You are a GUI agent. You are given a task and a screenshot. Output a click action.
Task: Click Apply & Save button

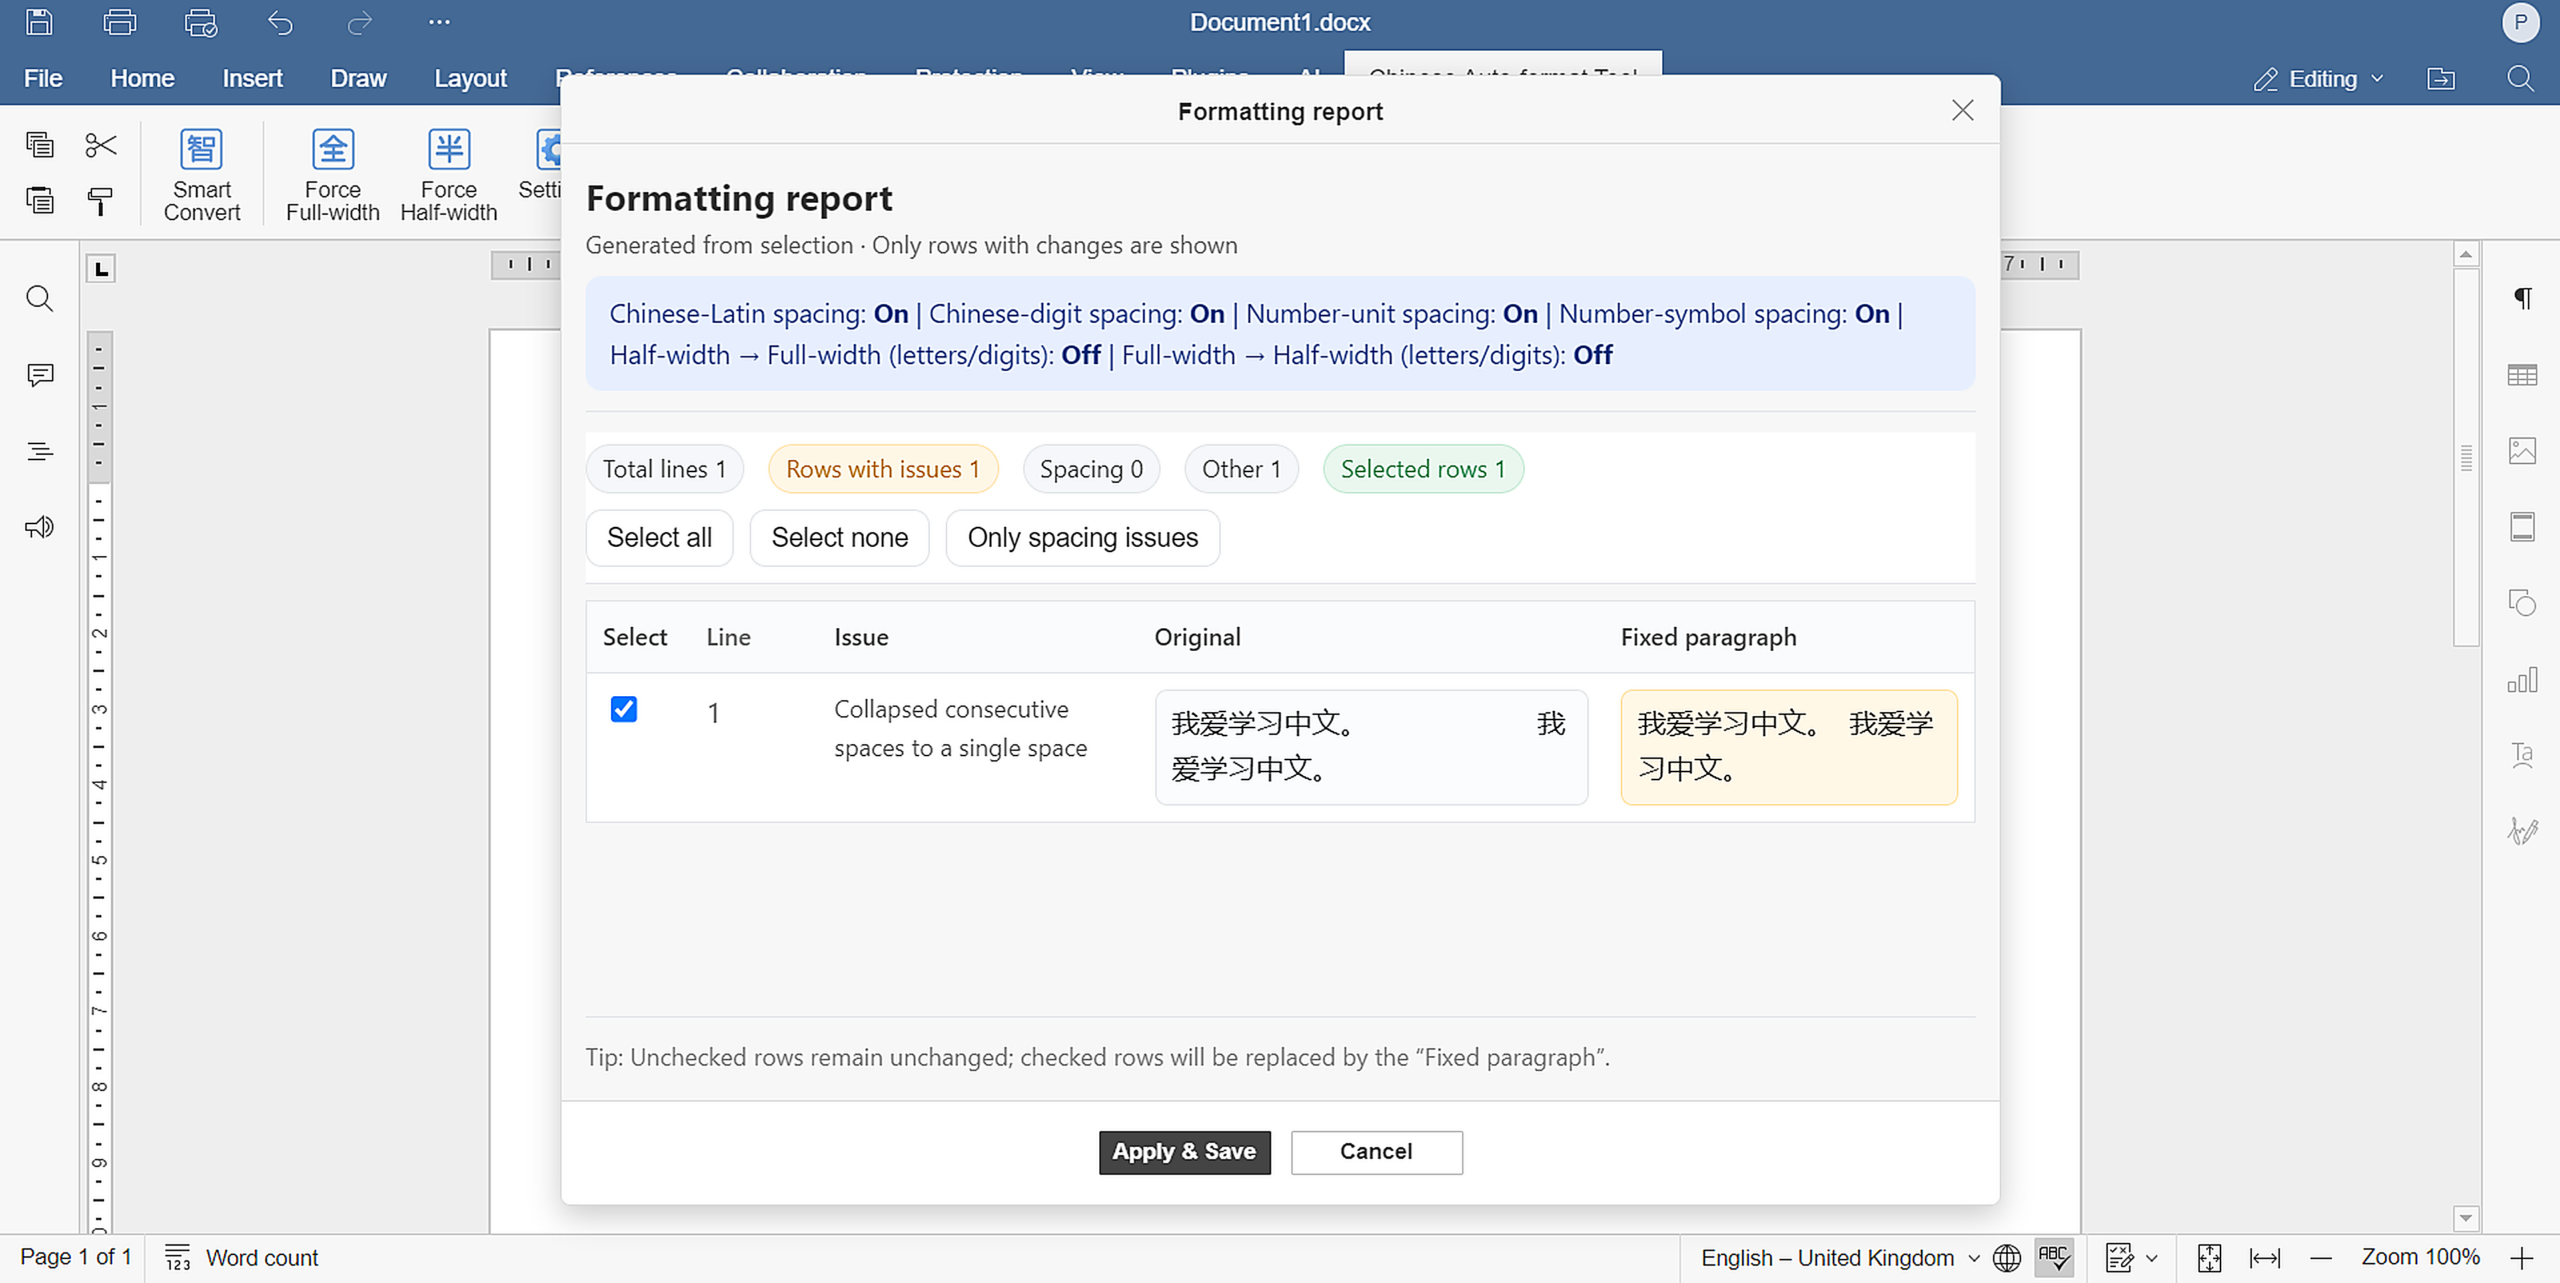pyautogui.click(x=1185, y=1152)
